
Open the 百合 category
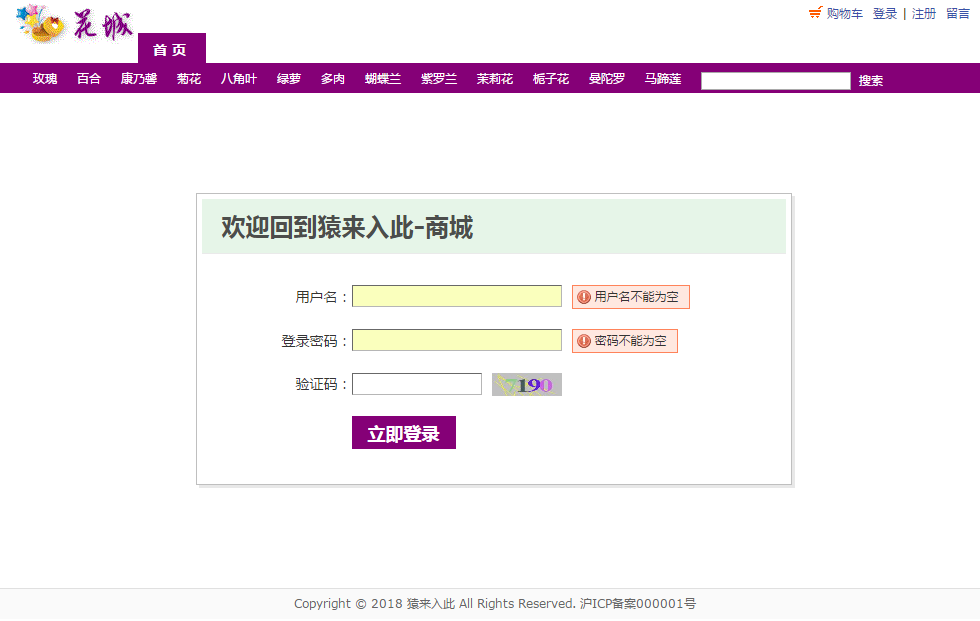[89, 79]
